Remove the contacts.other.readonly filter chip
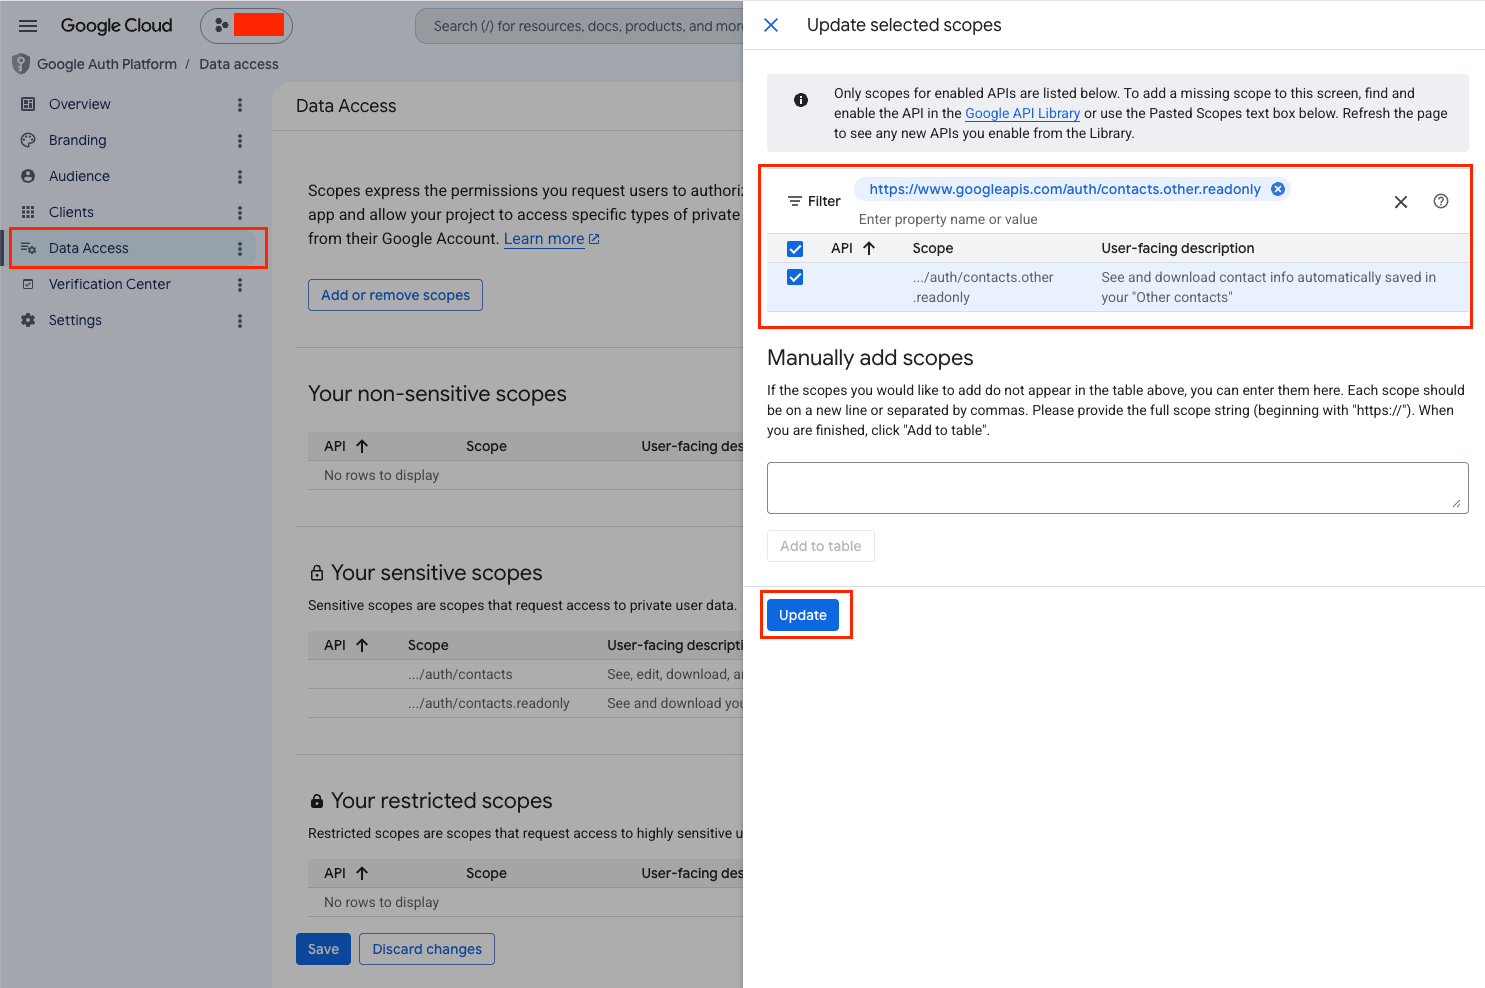The height and width of the screenshot is (988, 1485). coord(1277,189)
